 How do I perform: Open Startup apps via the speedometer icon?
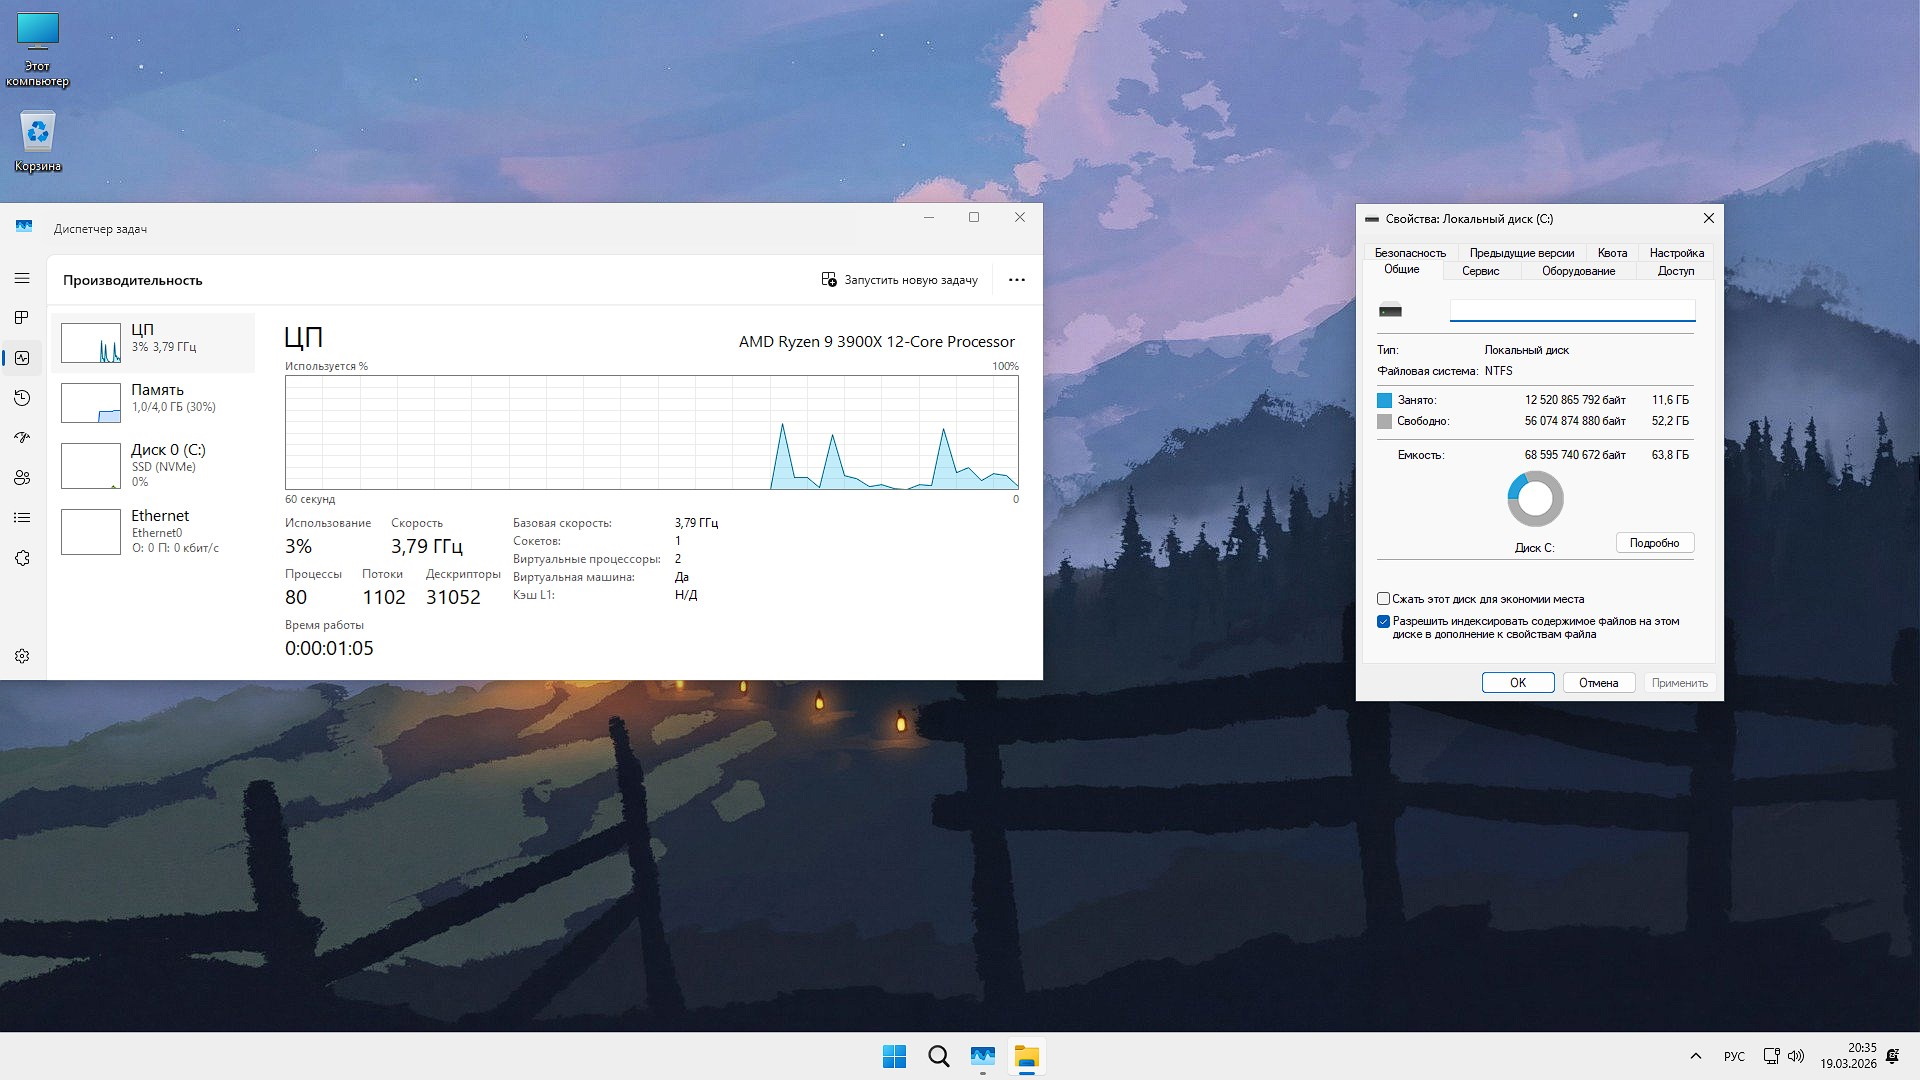[22, 437]
